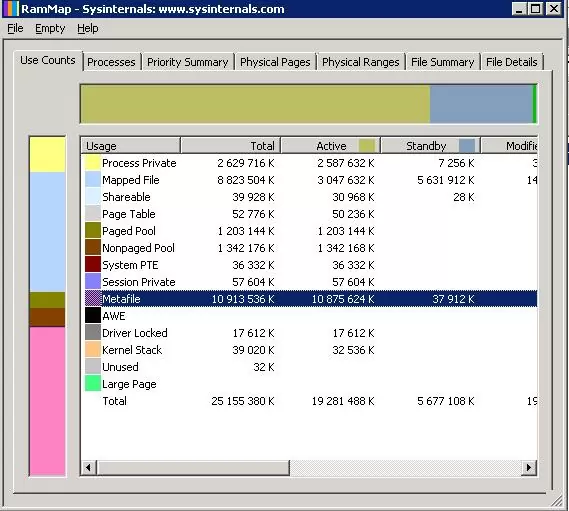
Task: Select the Session Private row
Action: point(309,282)
